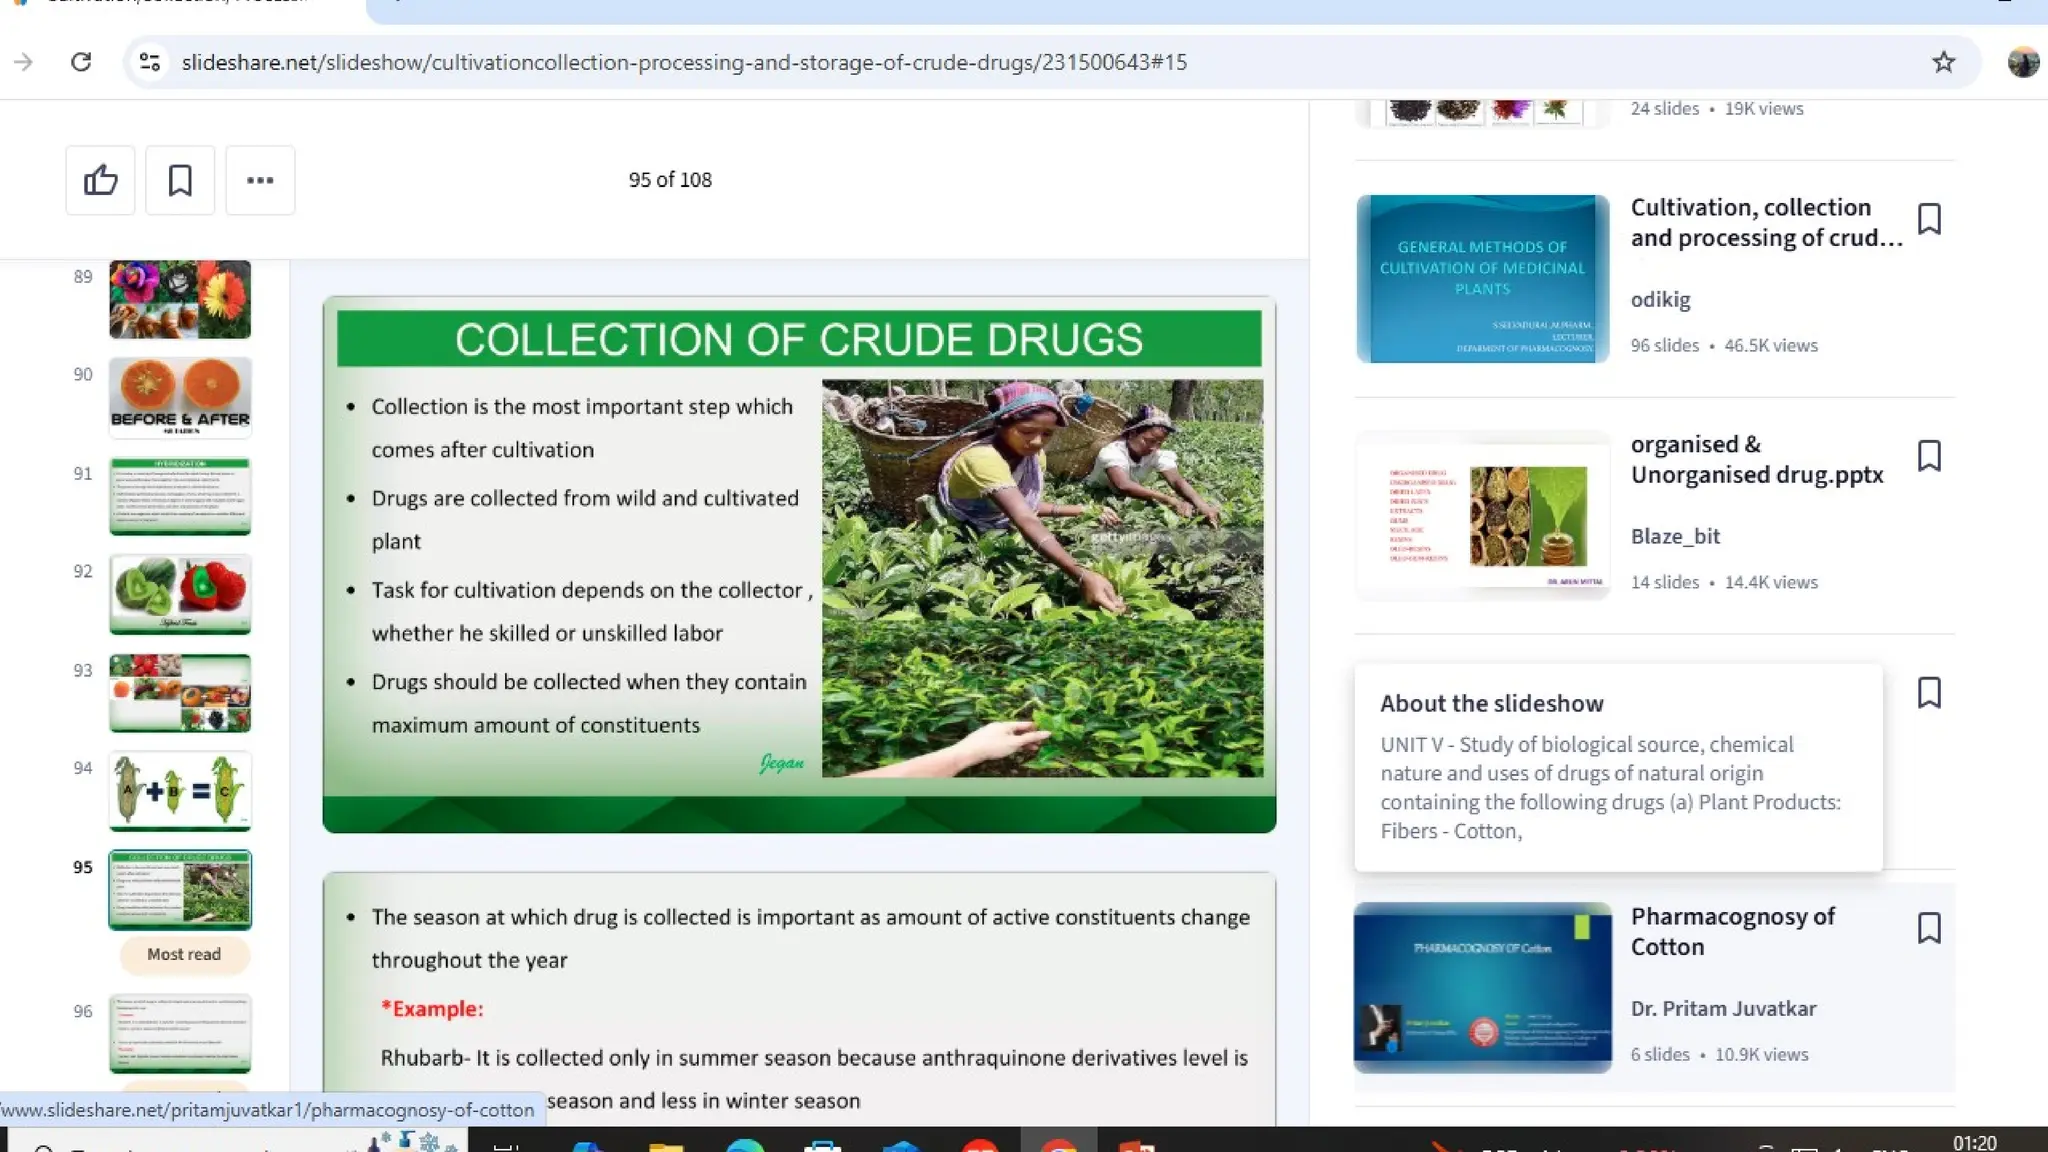This screenshot has width=2048, height=1152.
Task: Click 'About the slideshow' heading
Action: point(1491,704)
